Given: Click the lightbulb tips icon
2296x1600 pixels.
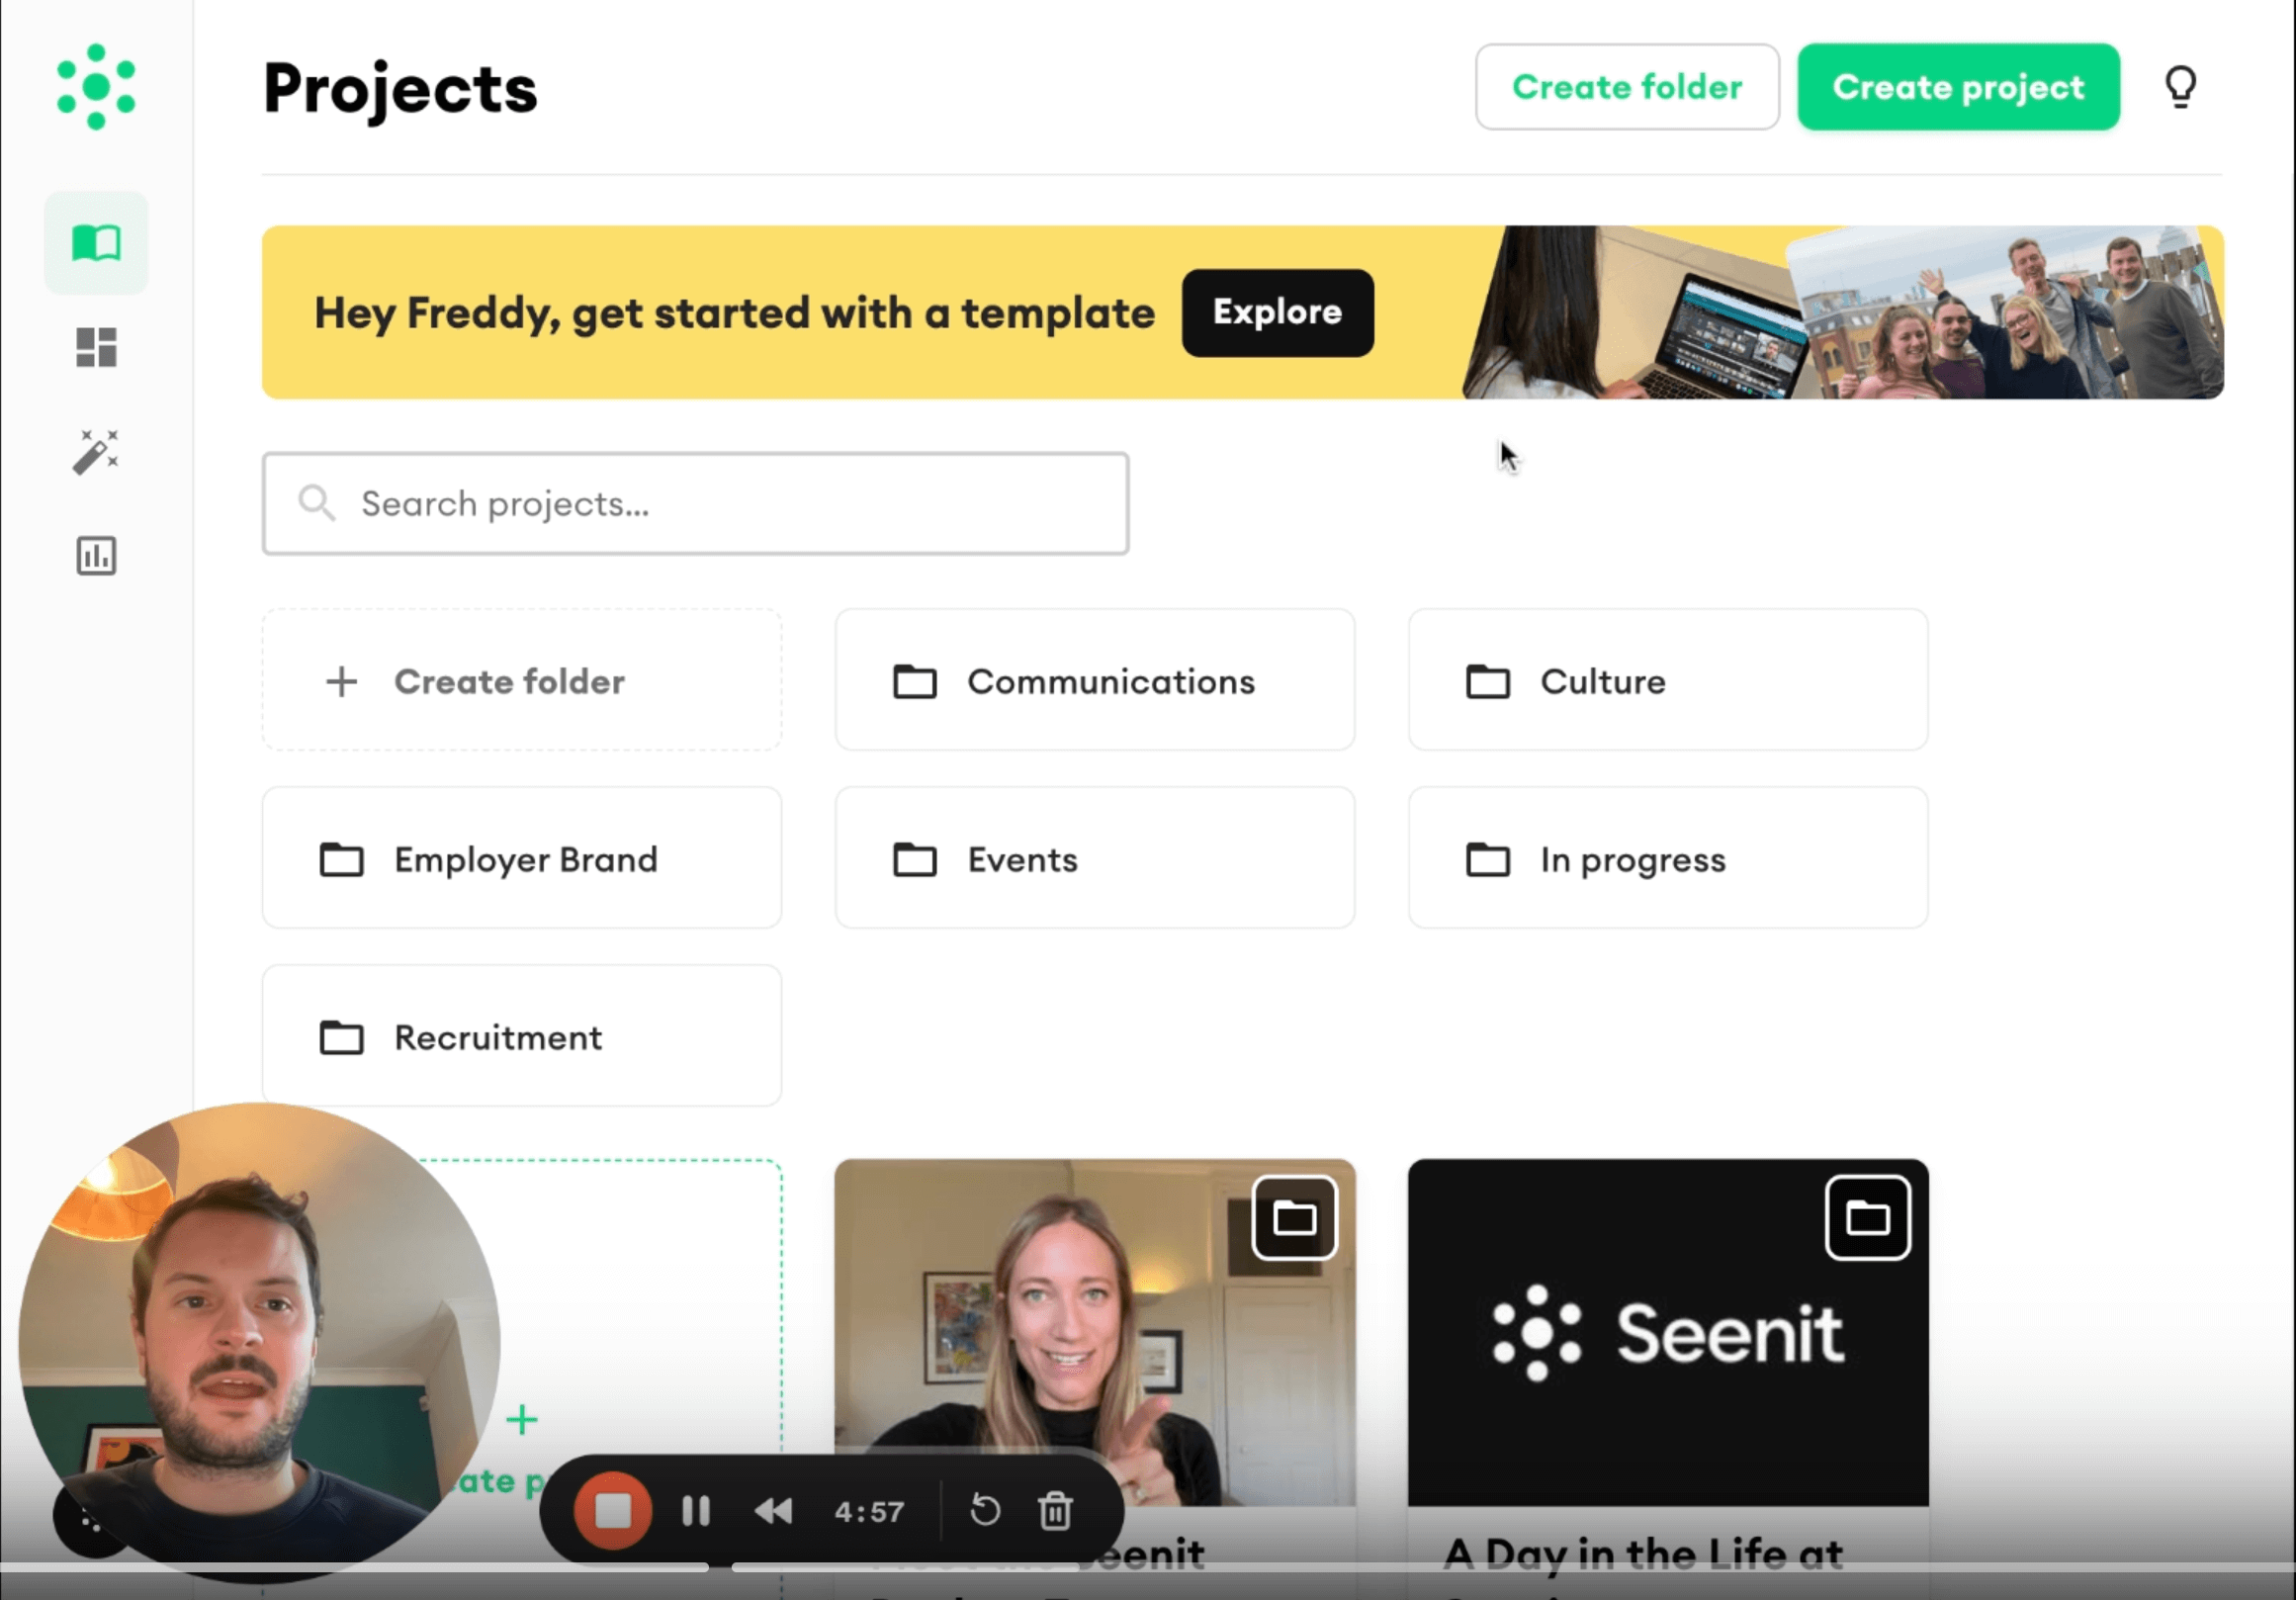Looking at the screenshot, I should coord(2180,87).
